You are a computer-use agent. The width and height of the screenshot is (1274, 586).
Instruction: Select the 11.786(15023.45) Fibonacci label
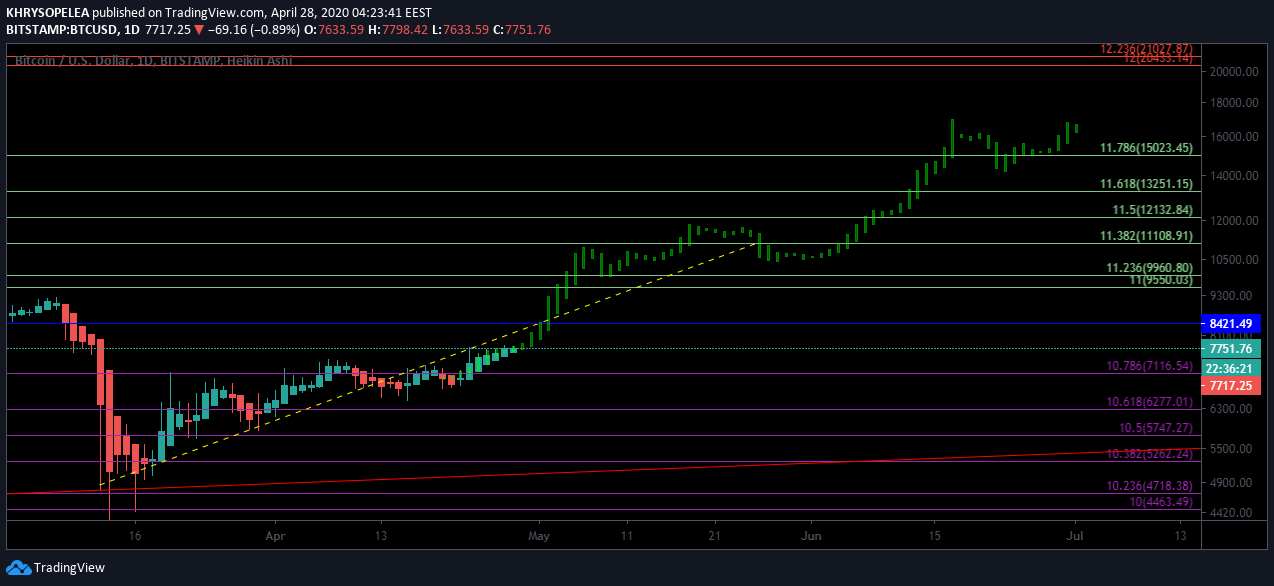(x=1146, y=147)
